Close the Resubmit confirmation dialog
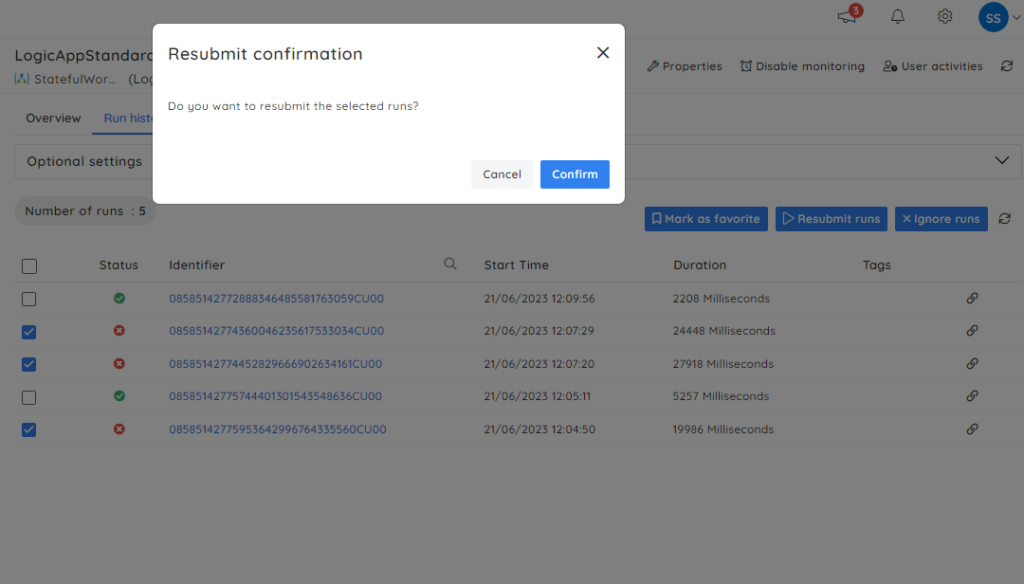The height and width of the screenshot is (584, 1024). (x=603, y=52)
